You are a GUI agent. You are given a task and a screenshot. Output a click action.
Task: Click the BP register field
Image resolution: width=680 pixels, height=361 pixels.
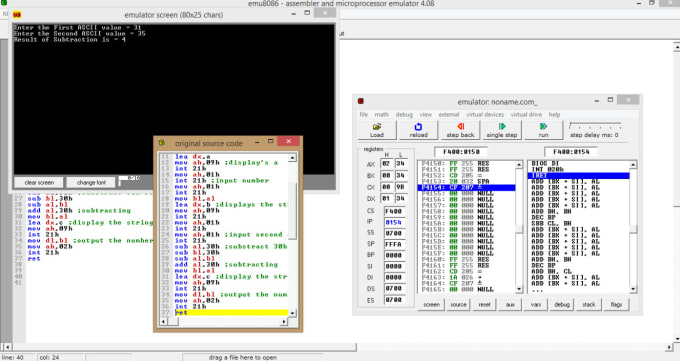(x=394, y=255)
